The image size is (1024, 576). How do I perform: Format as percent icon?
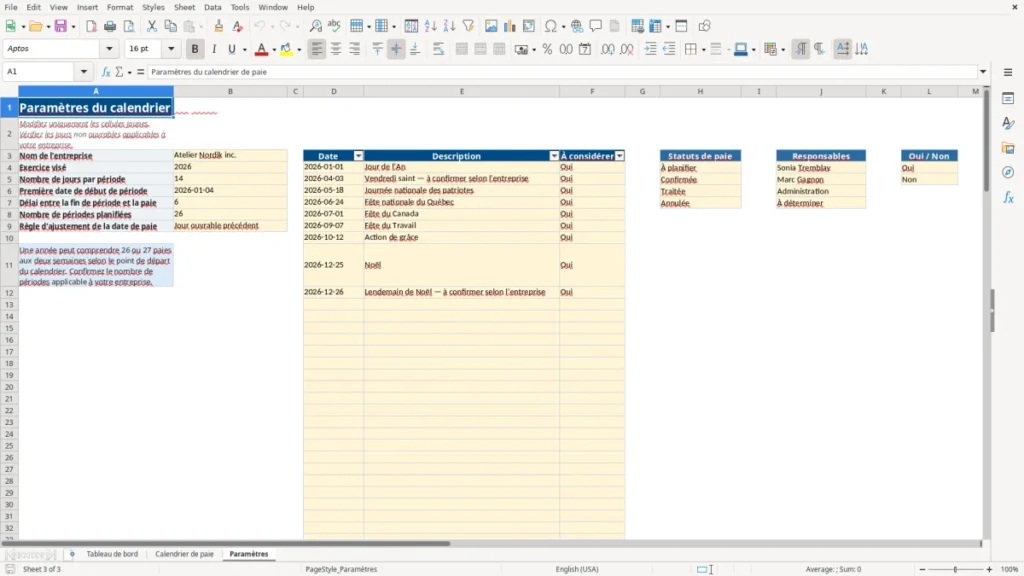[547, 49]
